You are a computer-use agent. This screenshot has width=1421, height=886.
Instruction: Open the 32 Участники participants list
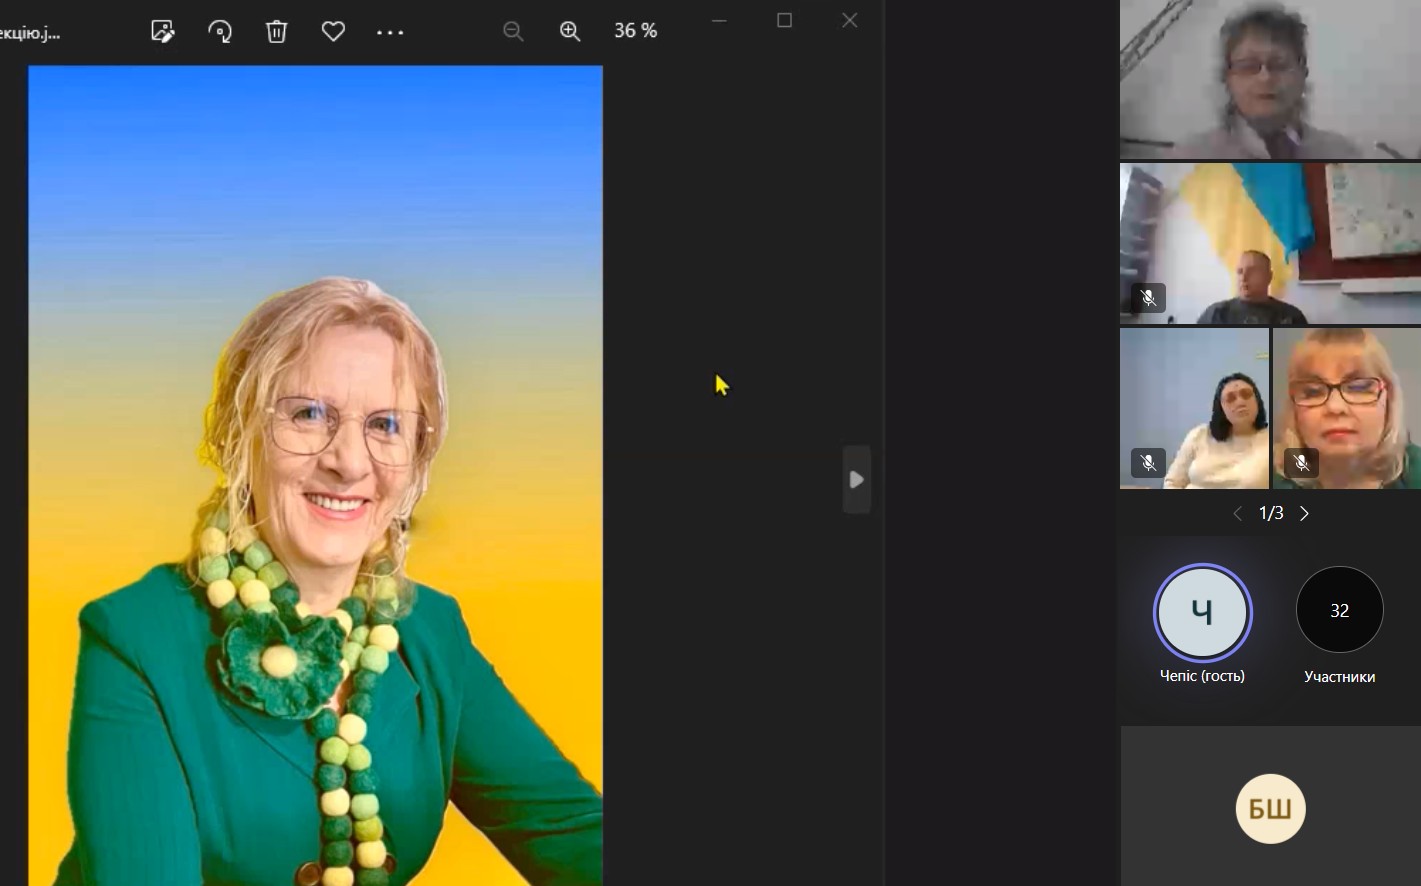tap(1339, 610)
